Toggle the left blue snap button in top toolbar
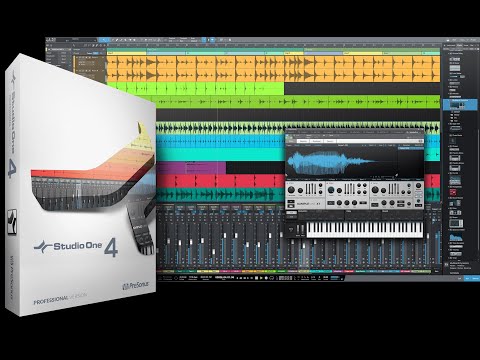Screen dimensions: 480x360 click(205, 40)
